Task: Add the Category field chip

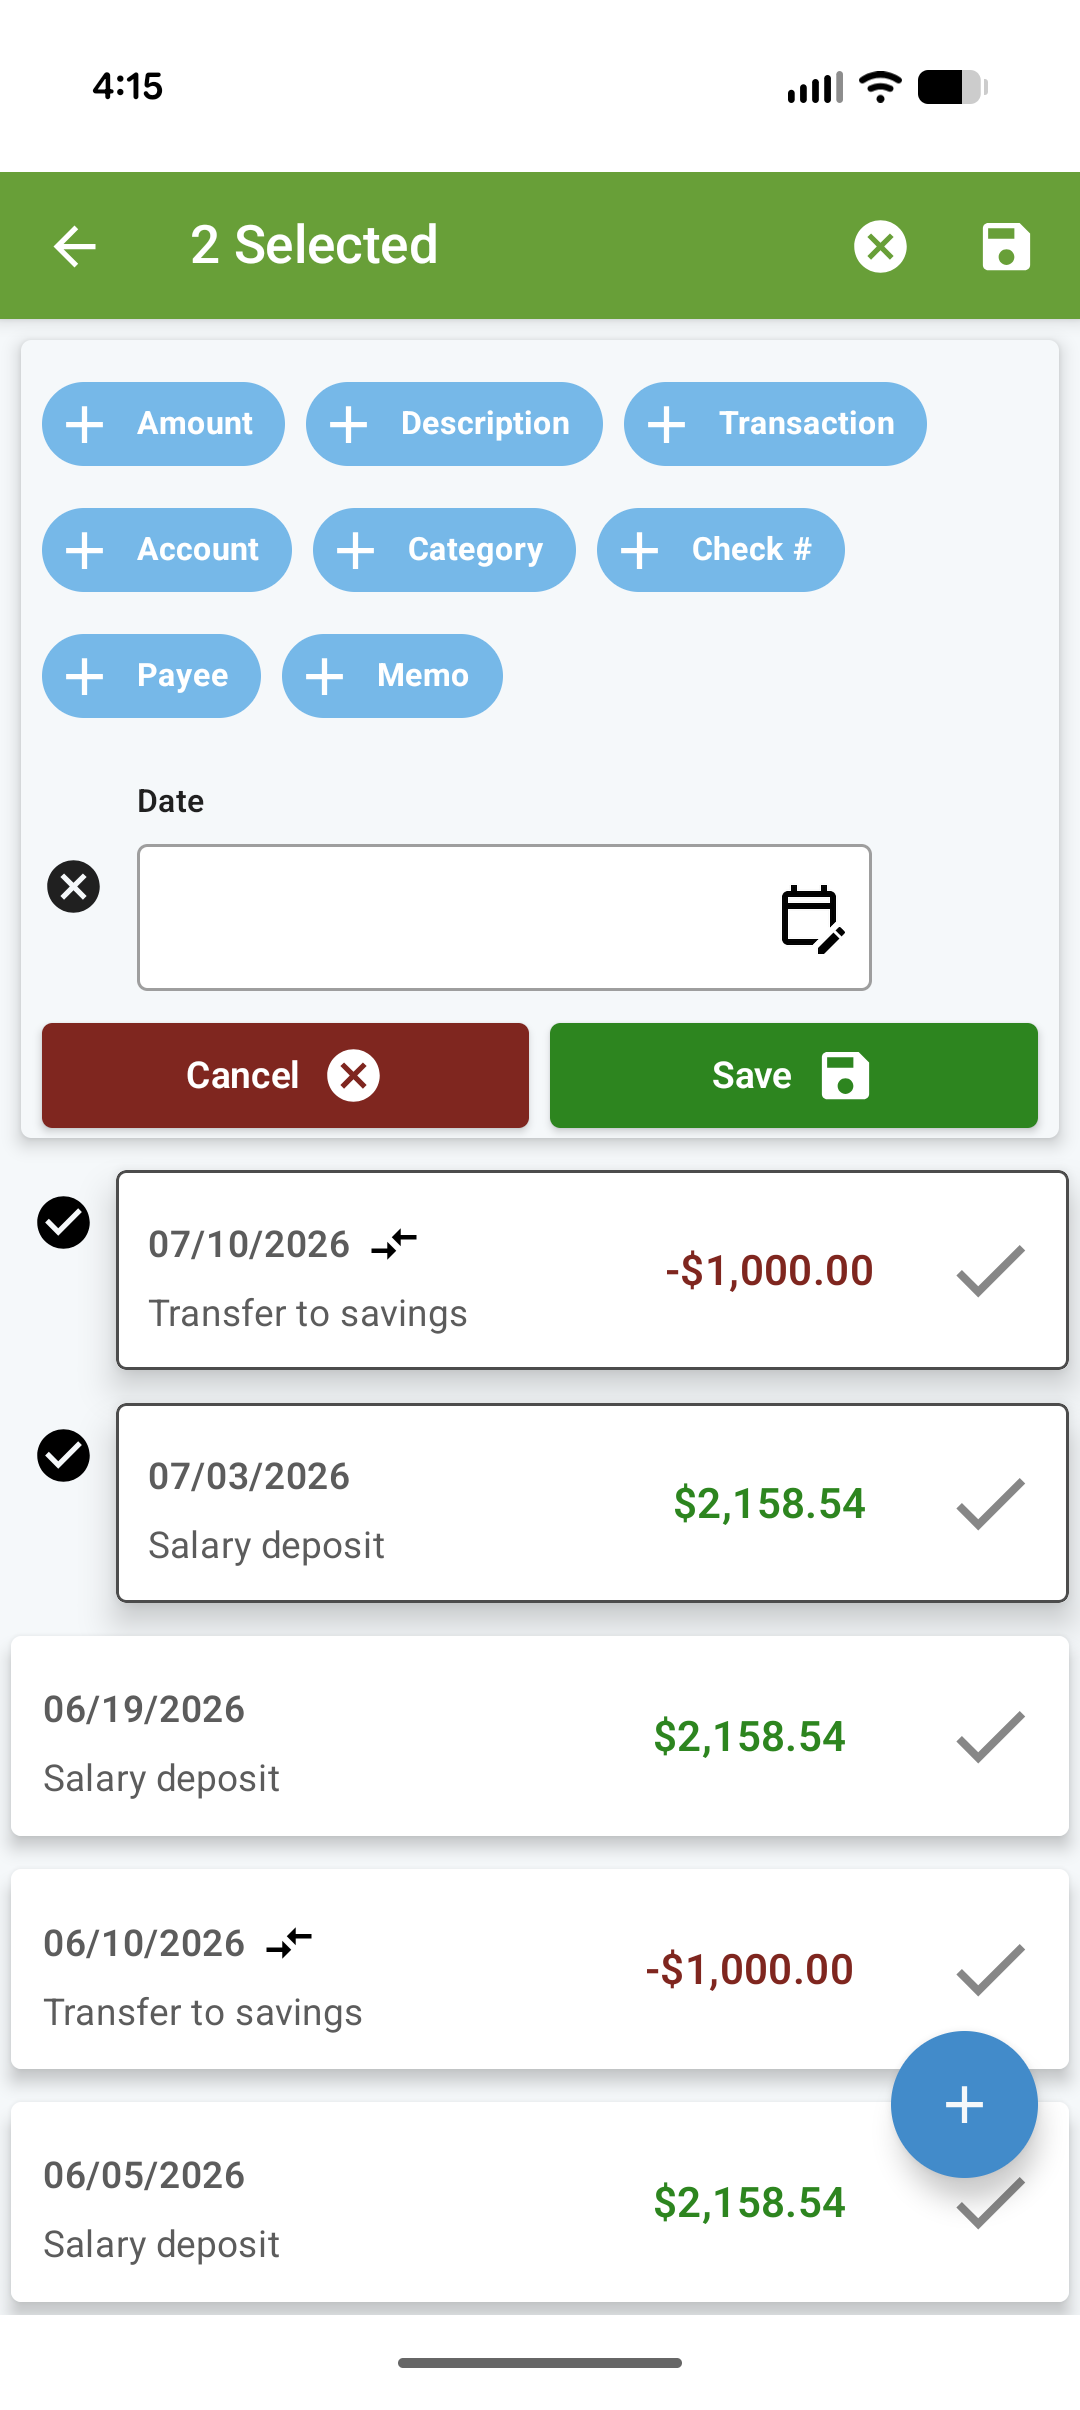Action: click(x=444, y=550)
